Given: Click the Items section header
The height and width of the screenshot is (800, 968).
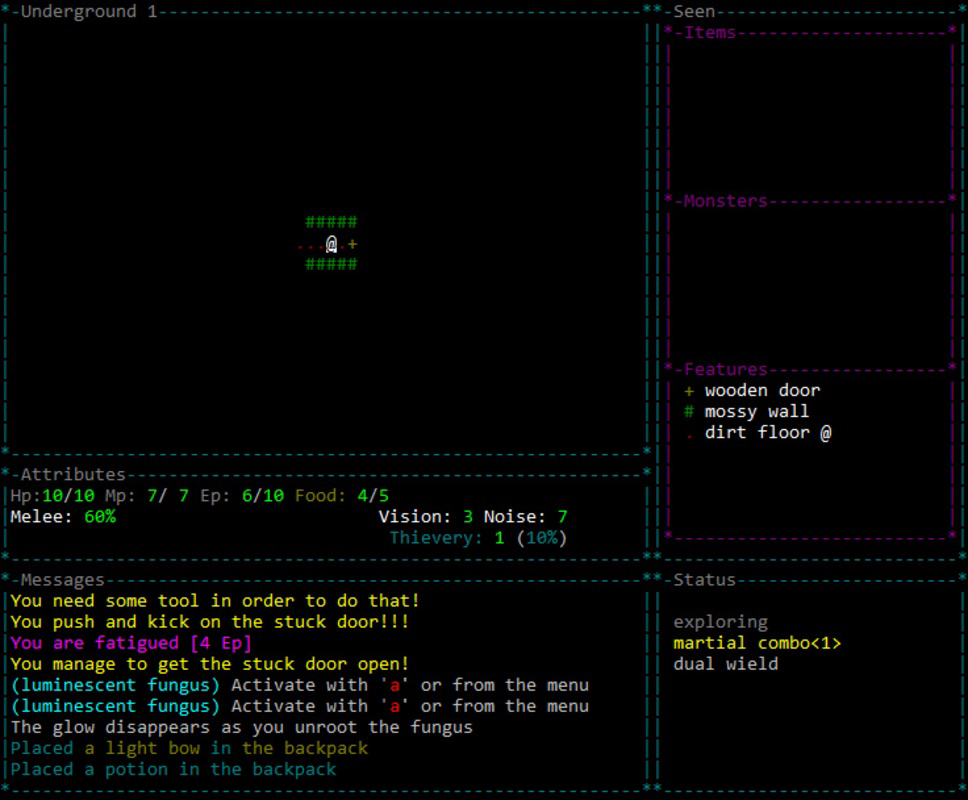Looking at the screenshot, I should coord(709,33).
